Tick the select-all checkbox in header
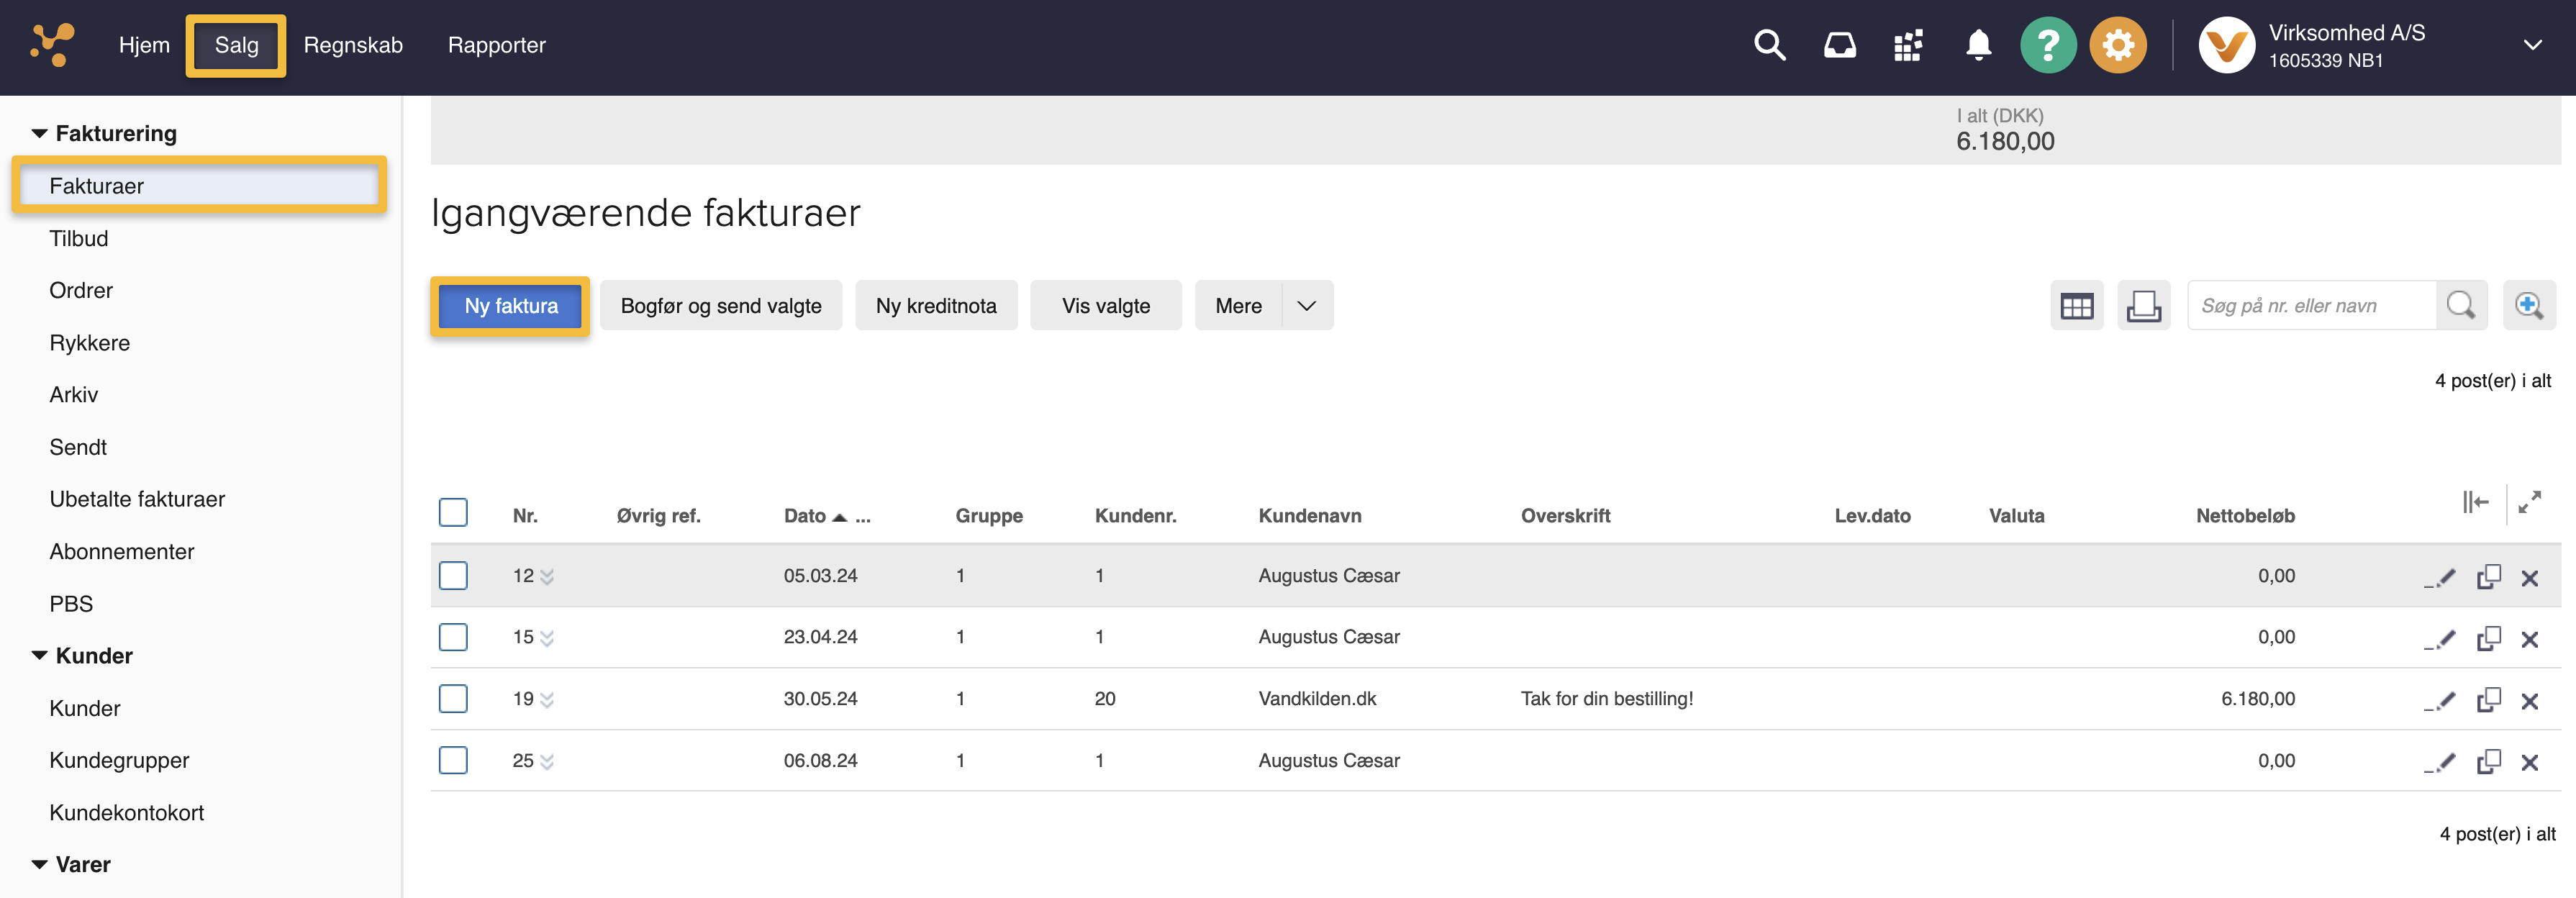Screen dimensions: 2576x898 pos(453,513)
